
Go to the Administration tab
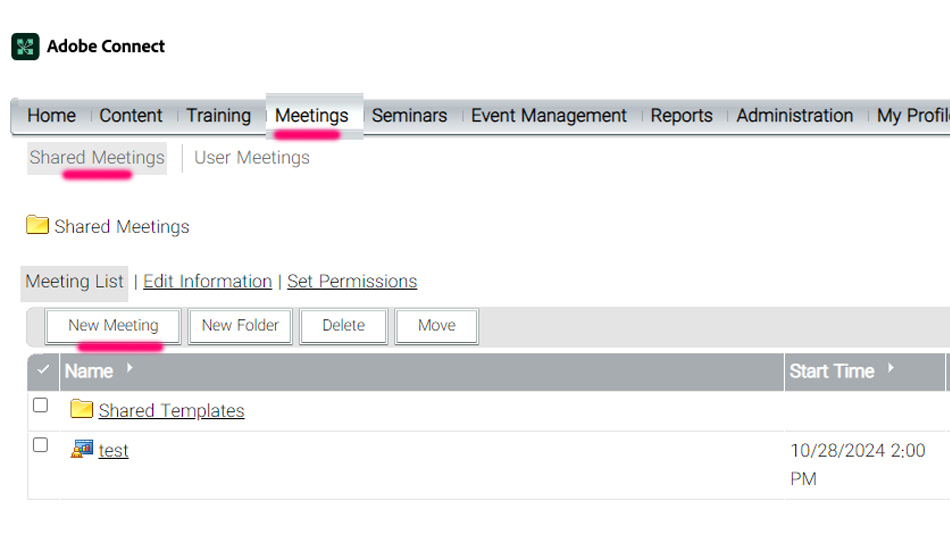pyautogui.click(x=794, y=115)
